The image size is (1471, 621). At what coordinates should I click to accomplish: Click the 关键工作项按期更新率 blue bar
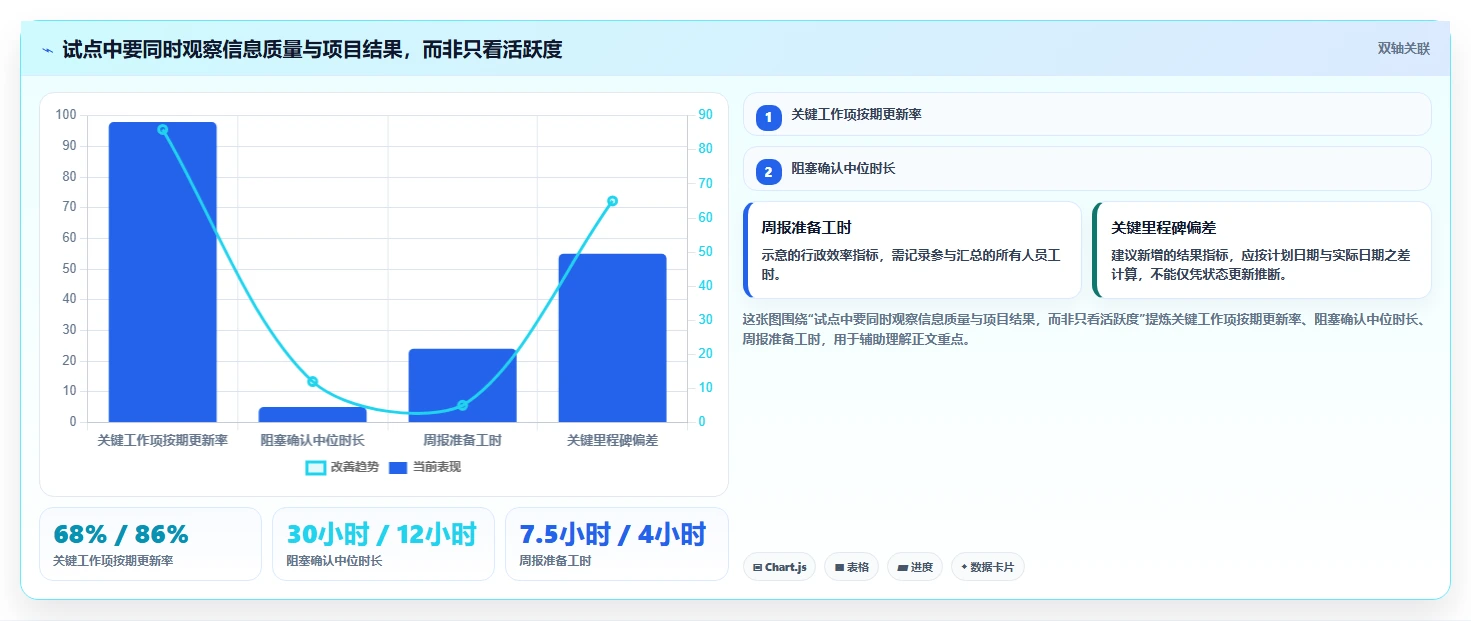pyautogui.click(x=163, y=272)
